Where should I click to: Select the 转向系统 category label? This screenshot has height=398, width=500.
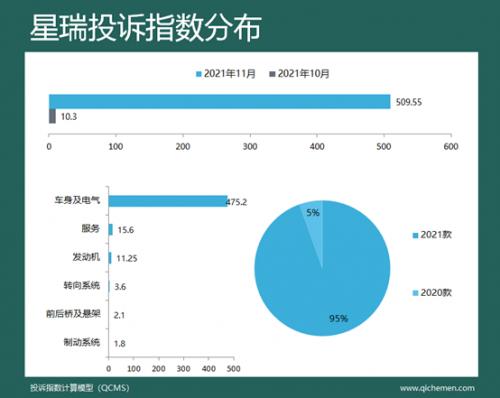pyautogui.click(x=82, y=286)
